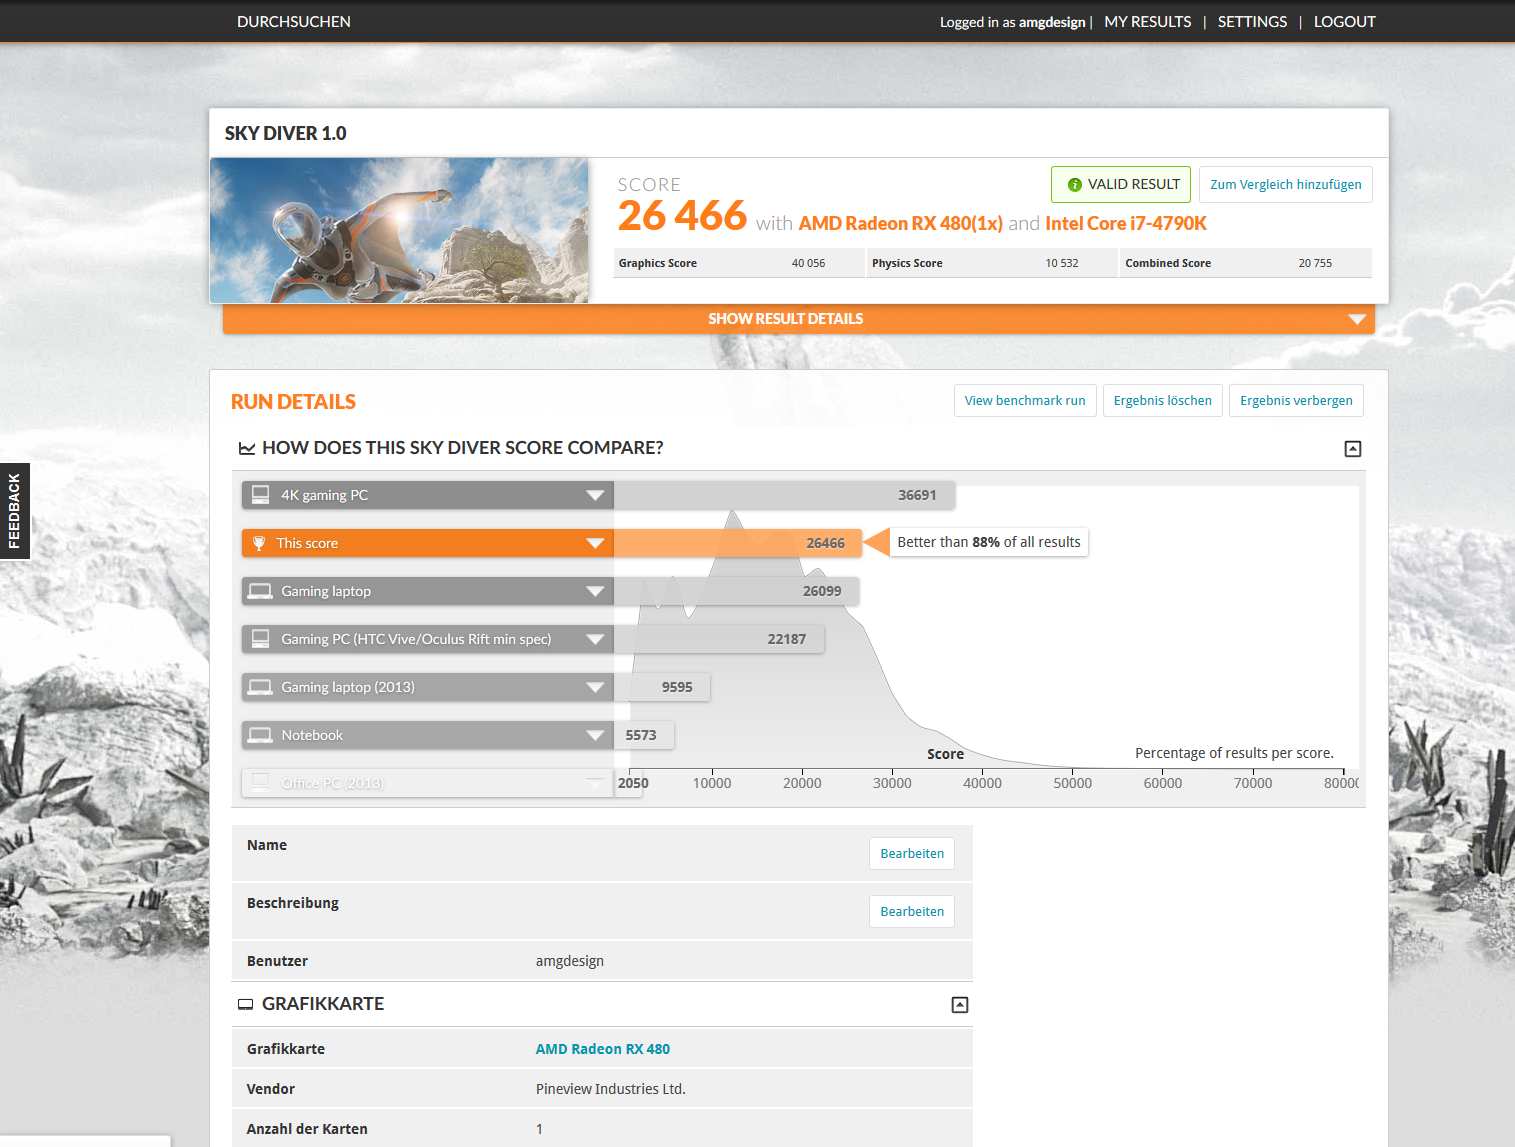Click LOGOUT link

(1344, 21)
